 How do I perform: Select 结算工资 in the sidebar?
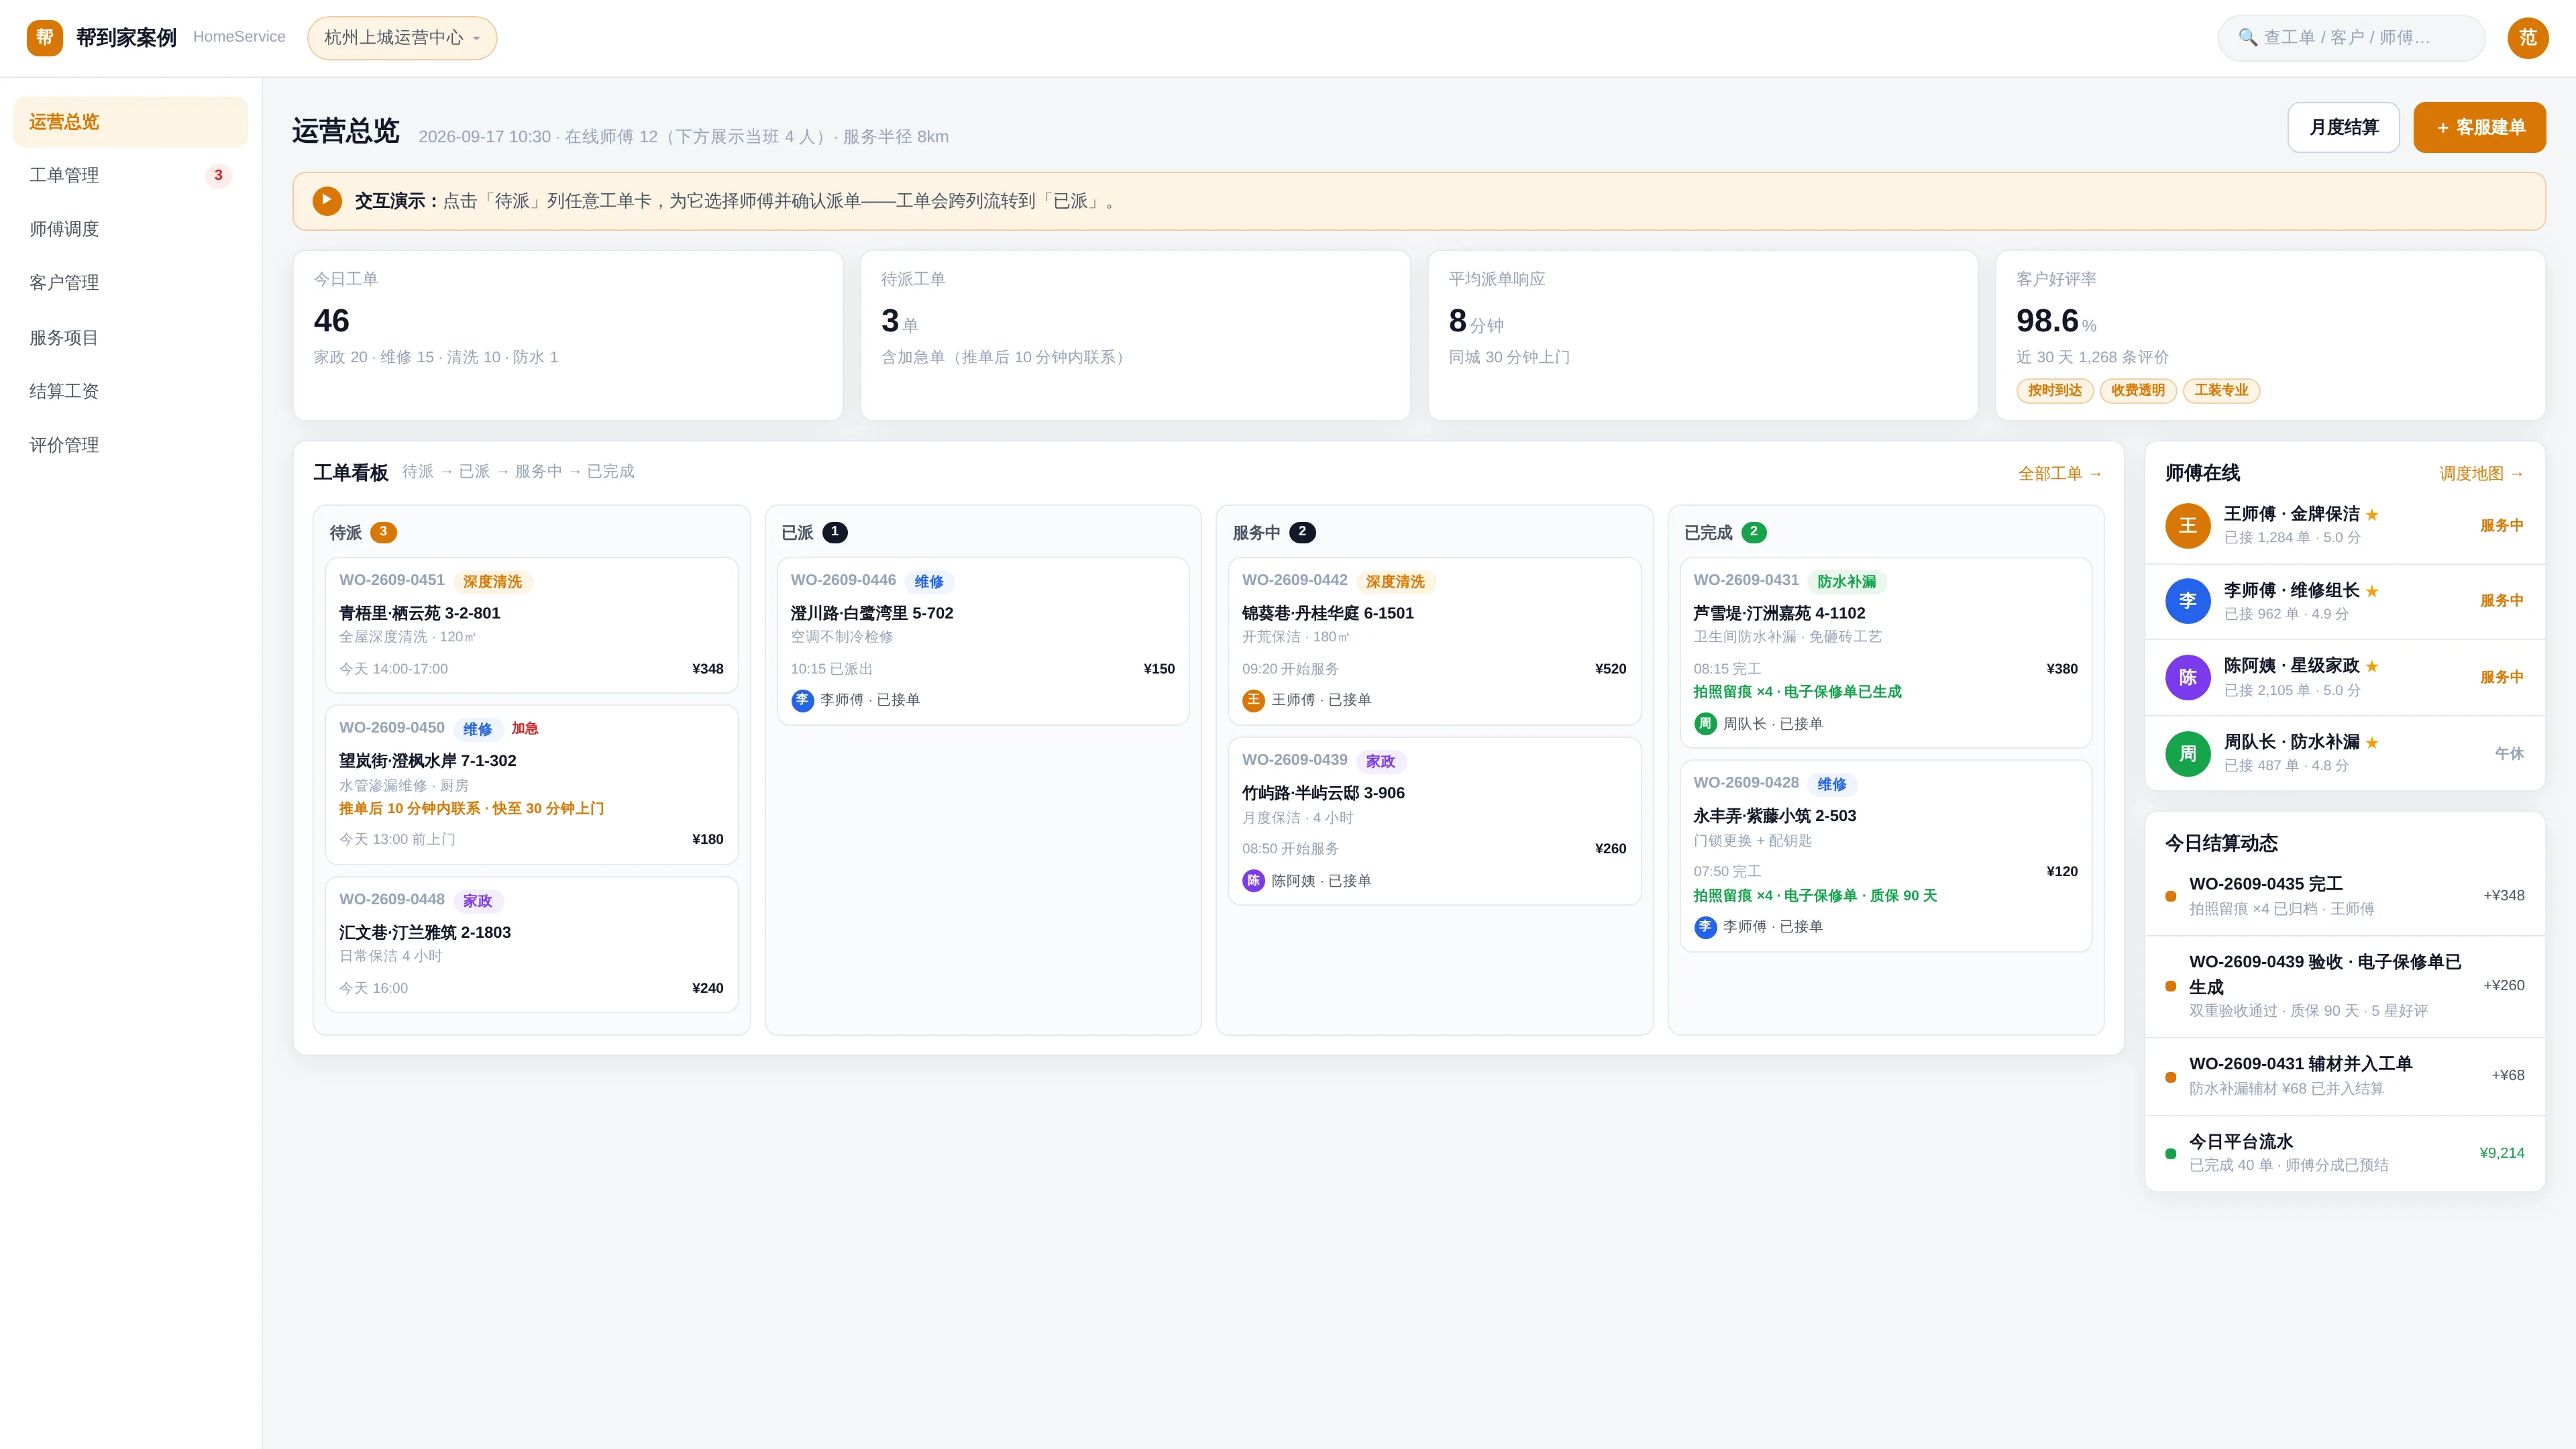(x=130, y=391)
